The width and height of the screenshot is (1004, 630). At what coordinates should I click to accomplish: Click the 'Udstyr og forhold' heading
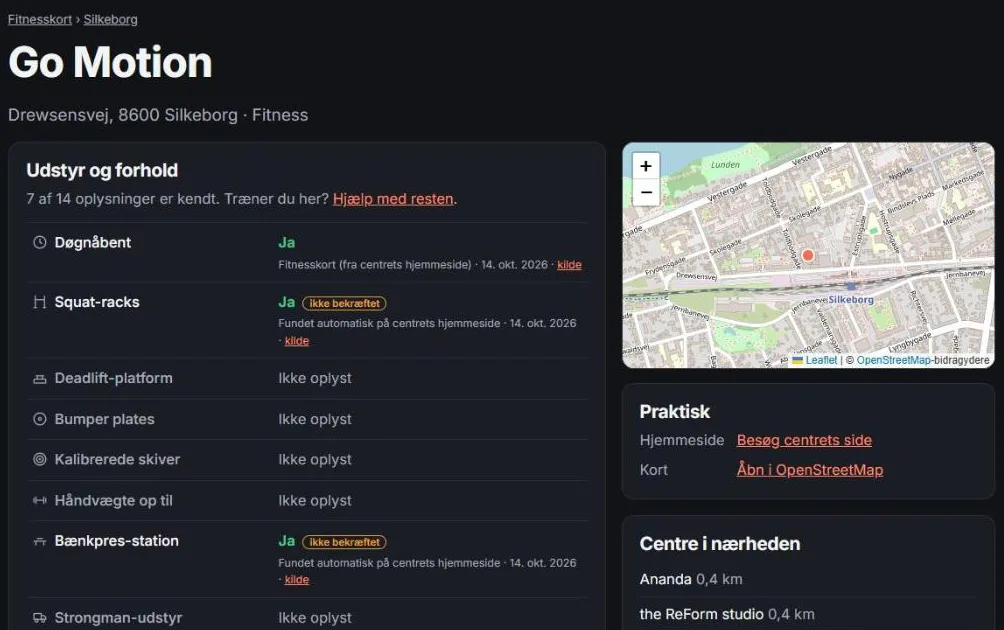pos(102,170)
